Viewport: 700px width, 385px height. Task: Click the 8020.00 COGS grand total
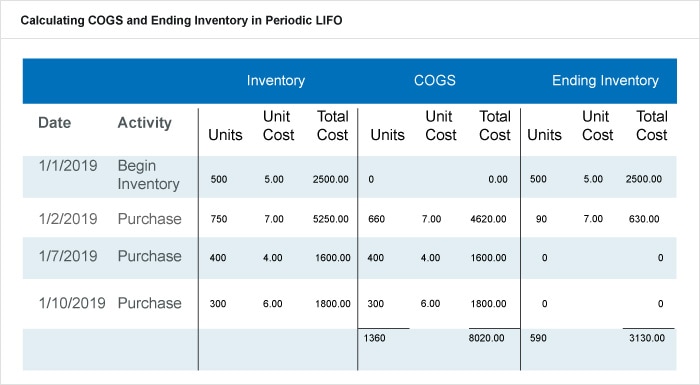[x=486, y=338]
